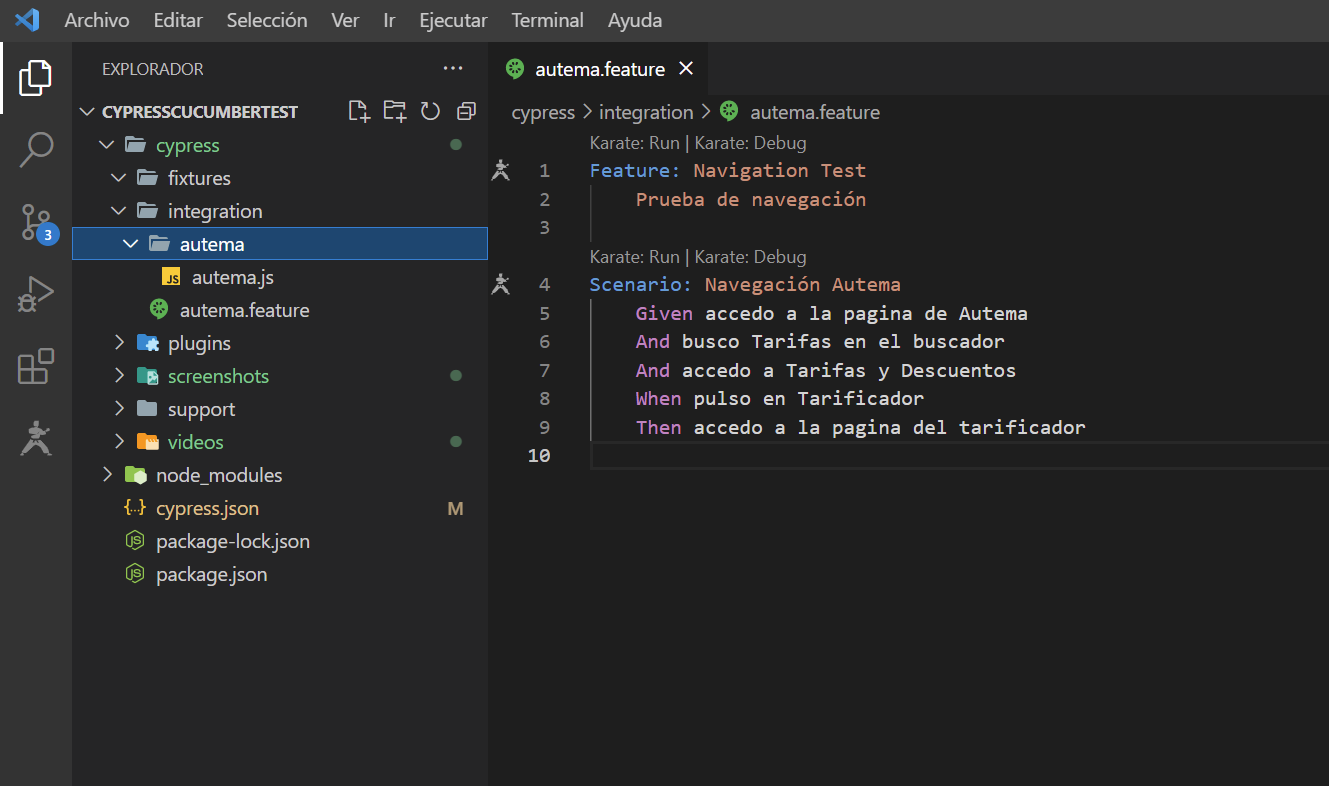Click the cucumber icon in breadcrumb
The width and height of the screenshot is (1329, 786).
click(x=729, y=112)
